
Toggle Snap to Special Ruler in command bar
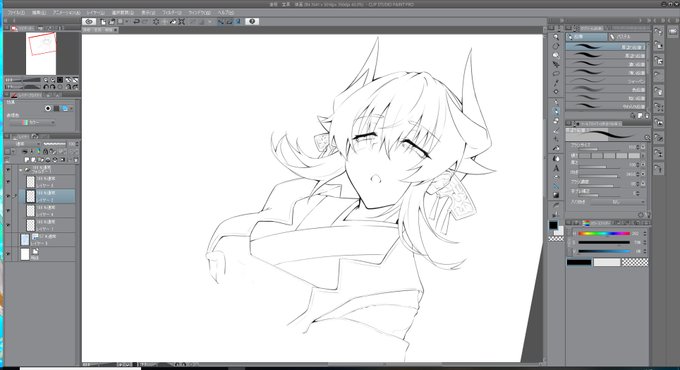point(229,21)
